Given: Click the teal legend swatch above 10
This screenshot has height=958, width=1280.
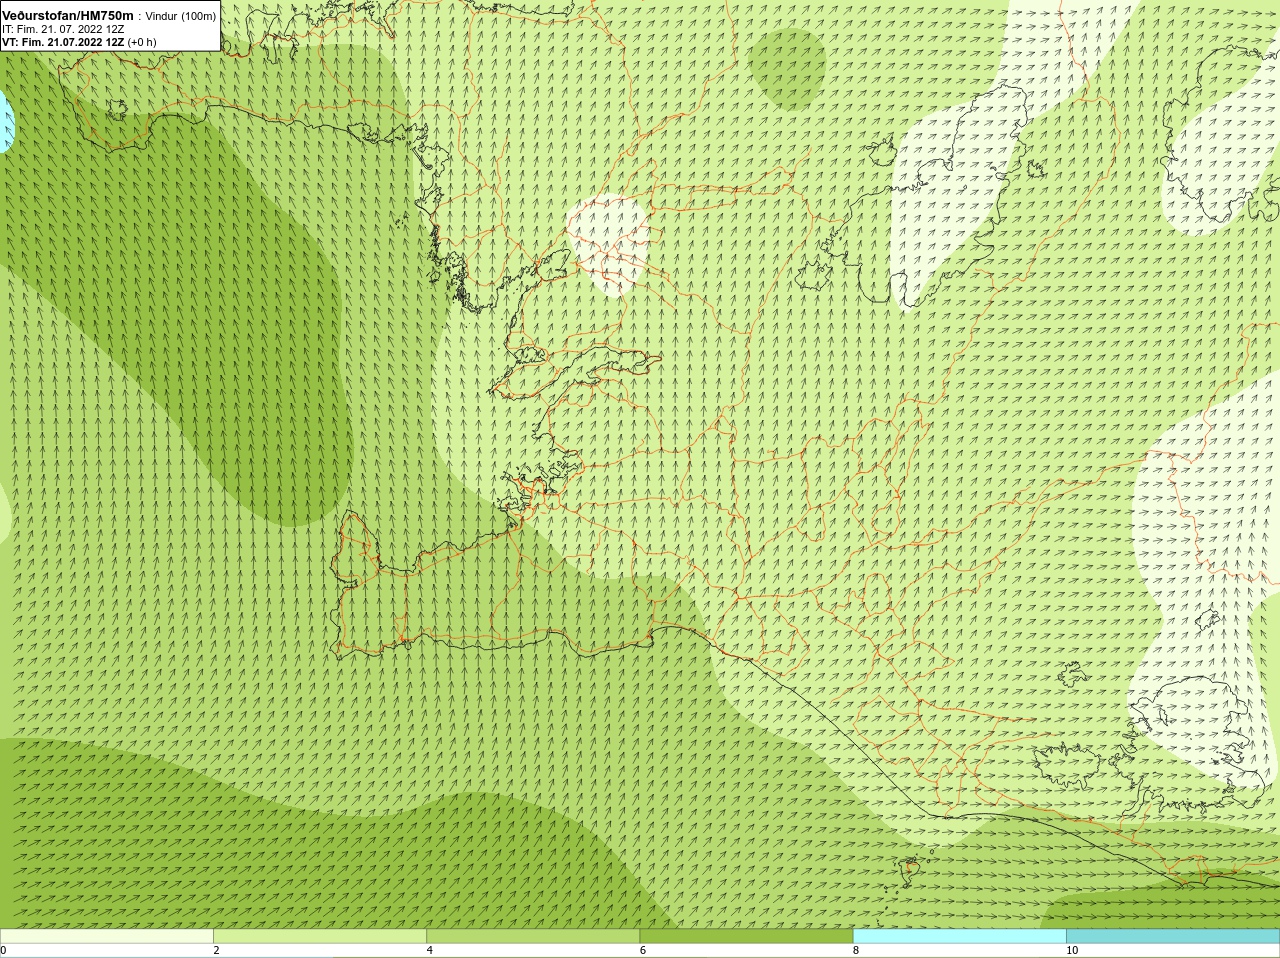Looking at the screenshot, I should coord(1173,936).
